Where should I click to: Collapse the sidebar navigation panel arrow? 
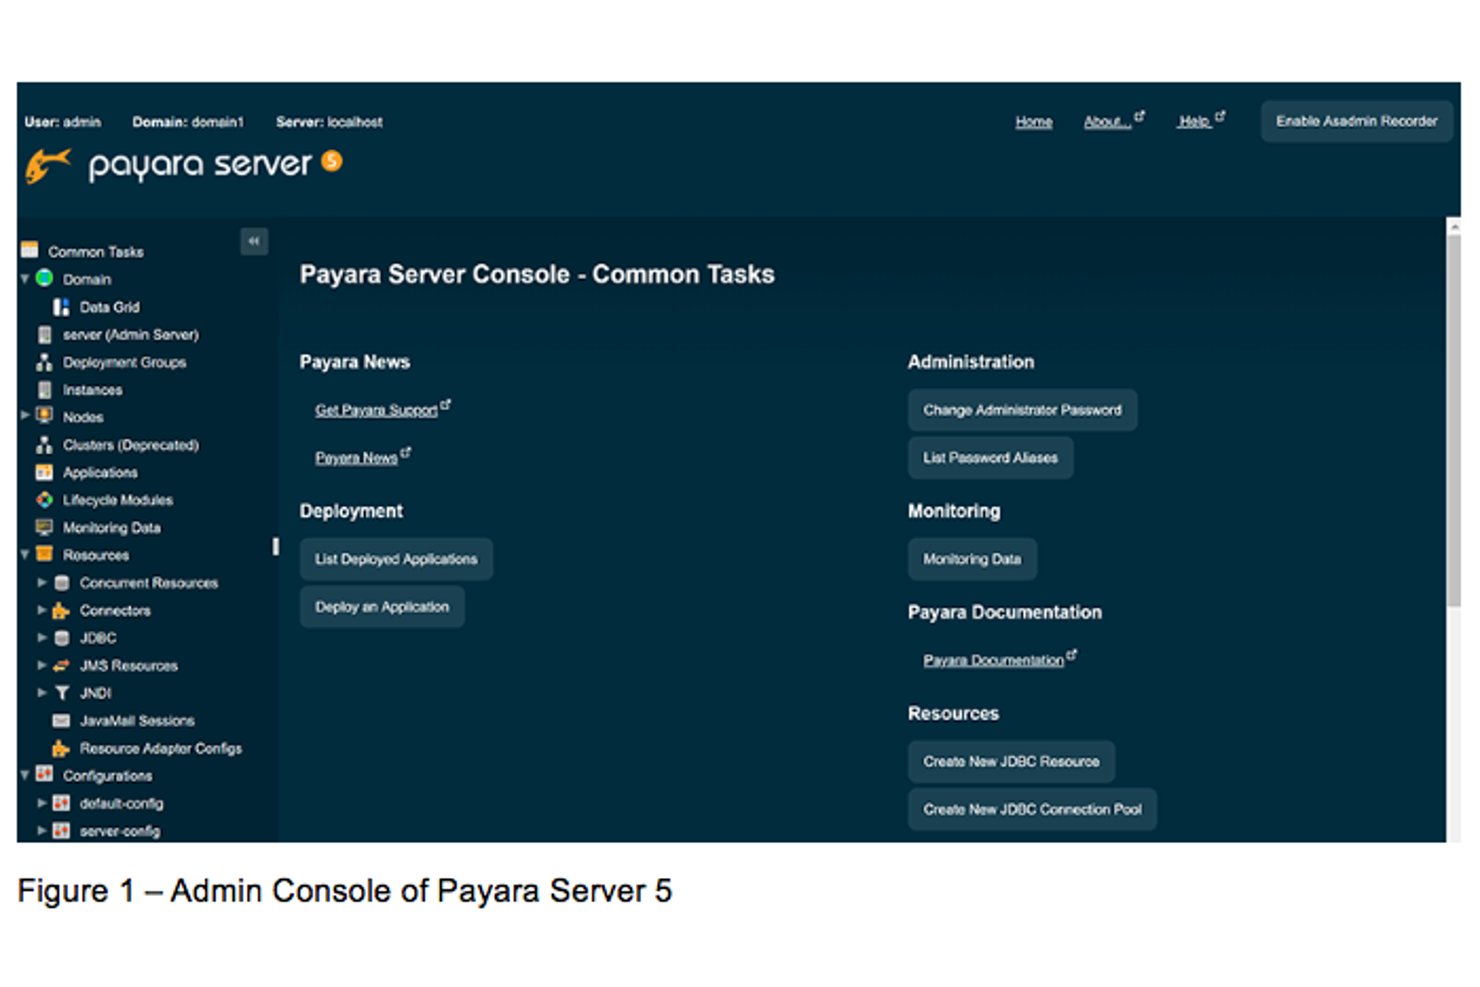pyautogui.click(x=254, y=241)
